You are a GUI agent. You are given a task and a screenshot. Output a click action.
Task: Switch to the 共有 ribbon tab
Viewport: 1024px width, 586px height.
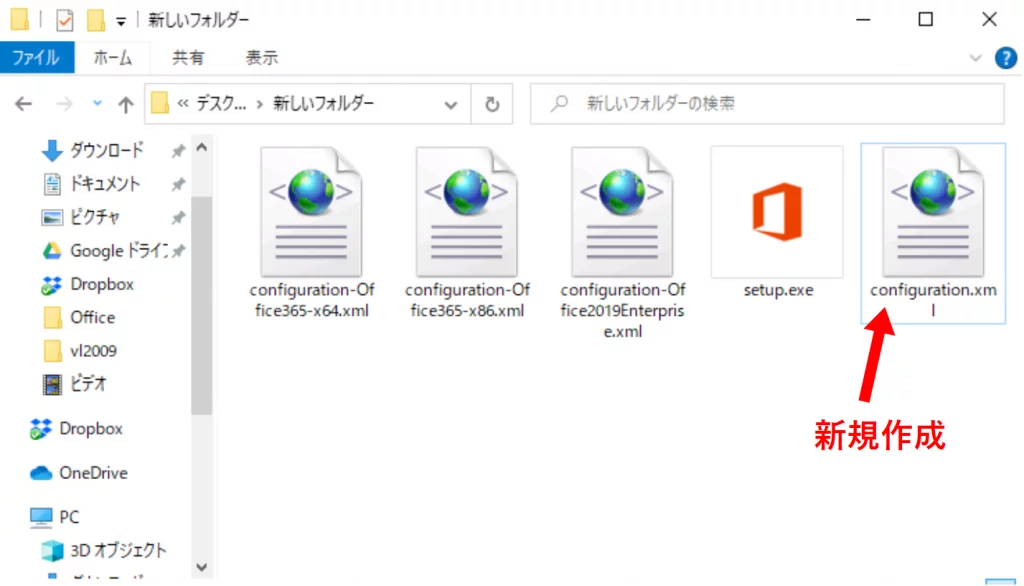point(188,58)
